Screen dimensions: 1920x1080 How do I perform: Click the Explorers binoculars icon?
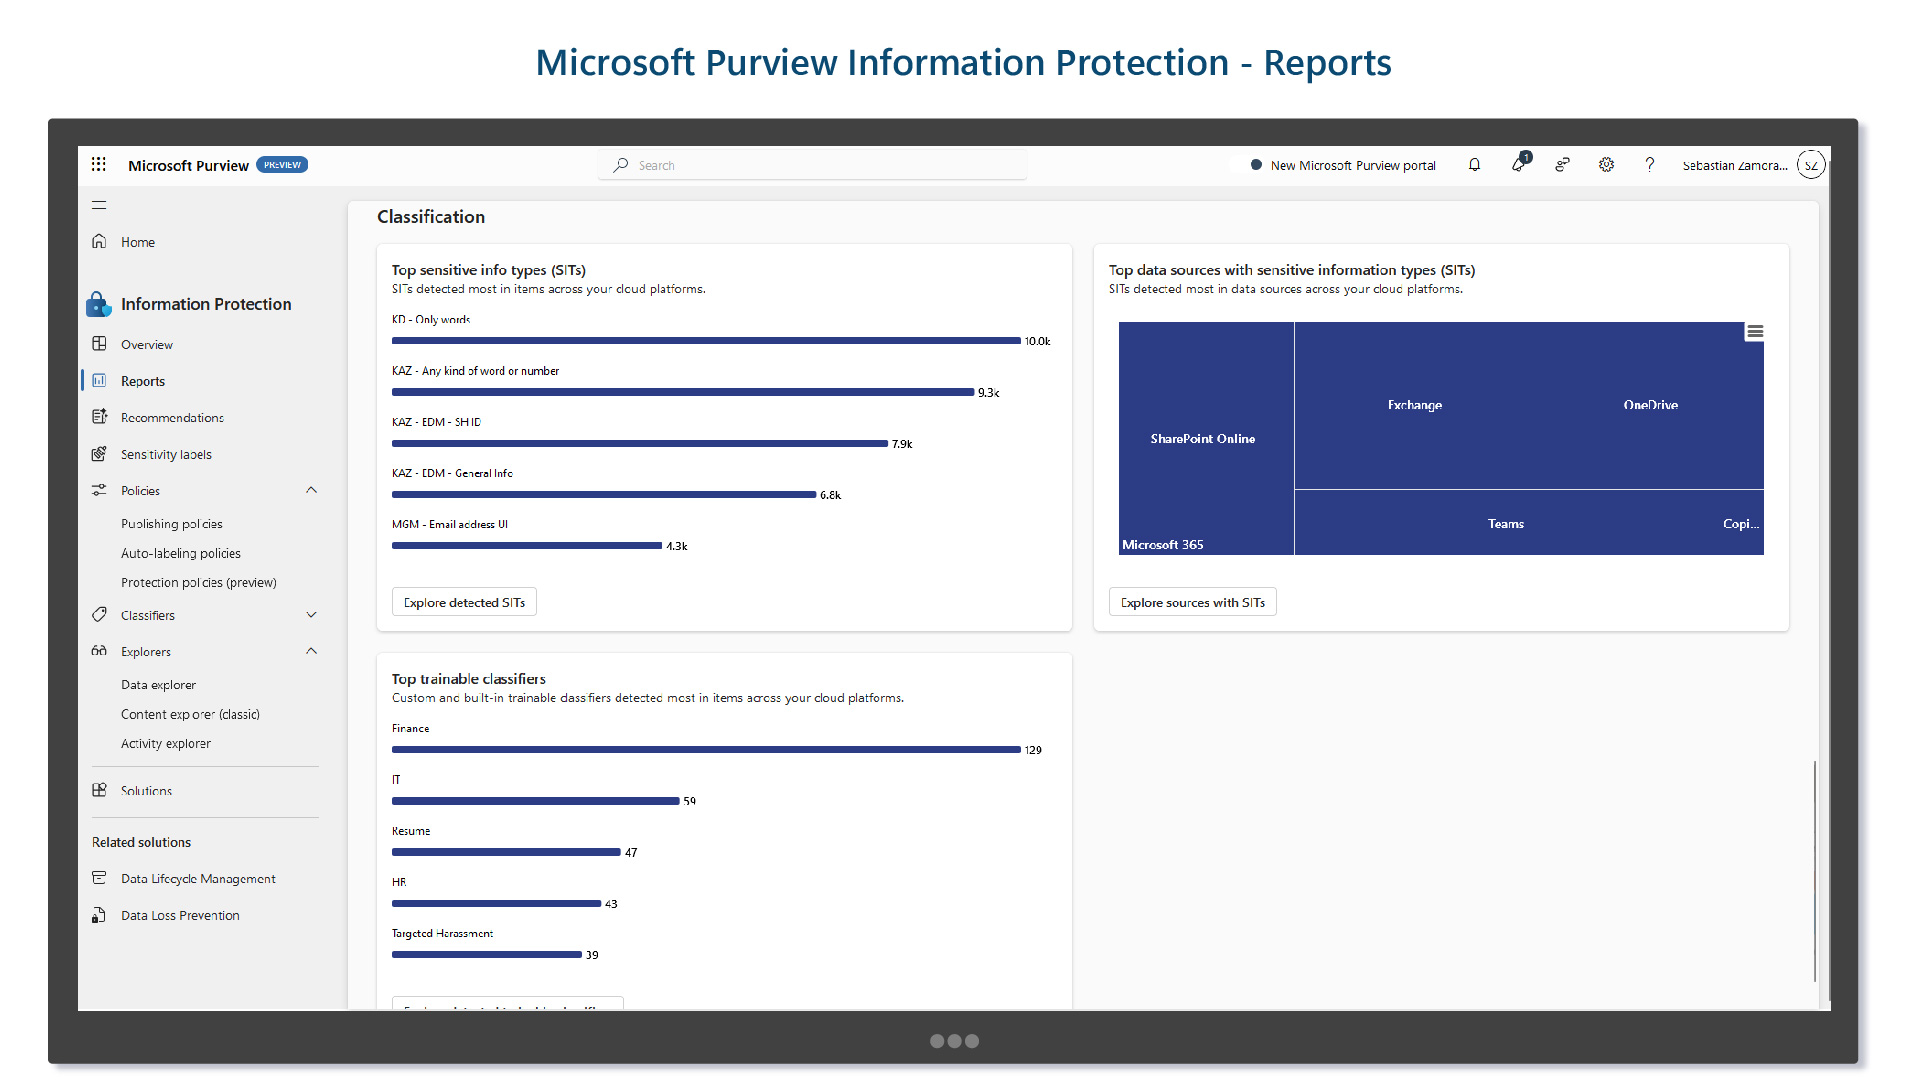99,651
